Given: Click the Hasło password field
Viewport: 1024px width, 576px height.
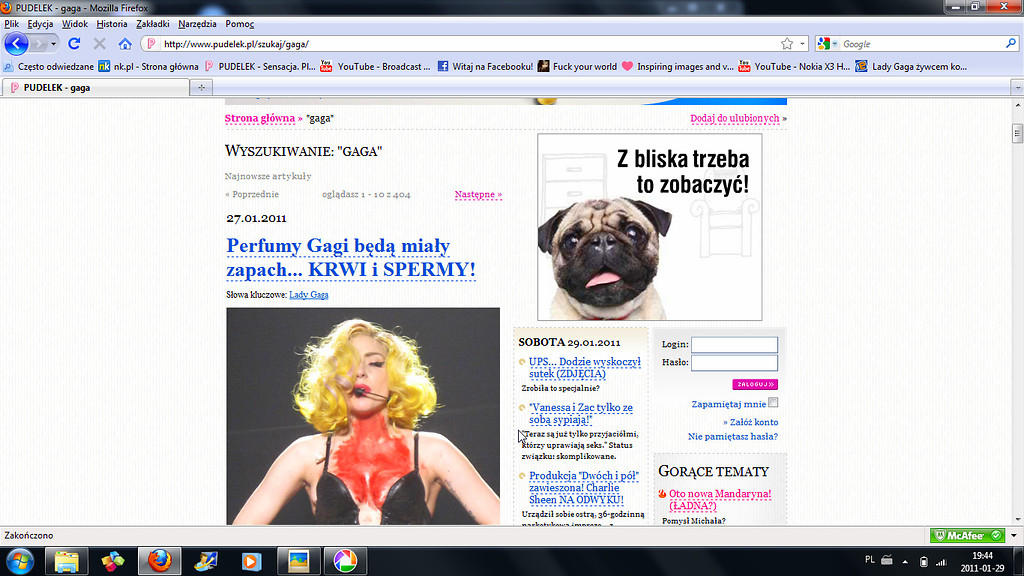Looking at the screenshot, I should [735, 362].
